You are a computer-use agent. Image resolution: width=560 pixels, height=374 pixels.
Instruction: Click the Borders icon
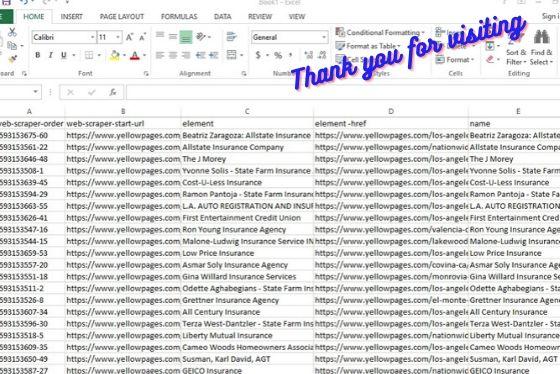[x=89, y=55]
